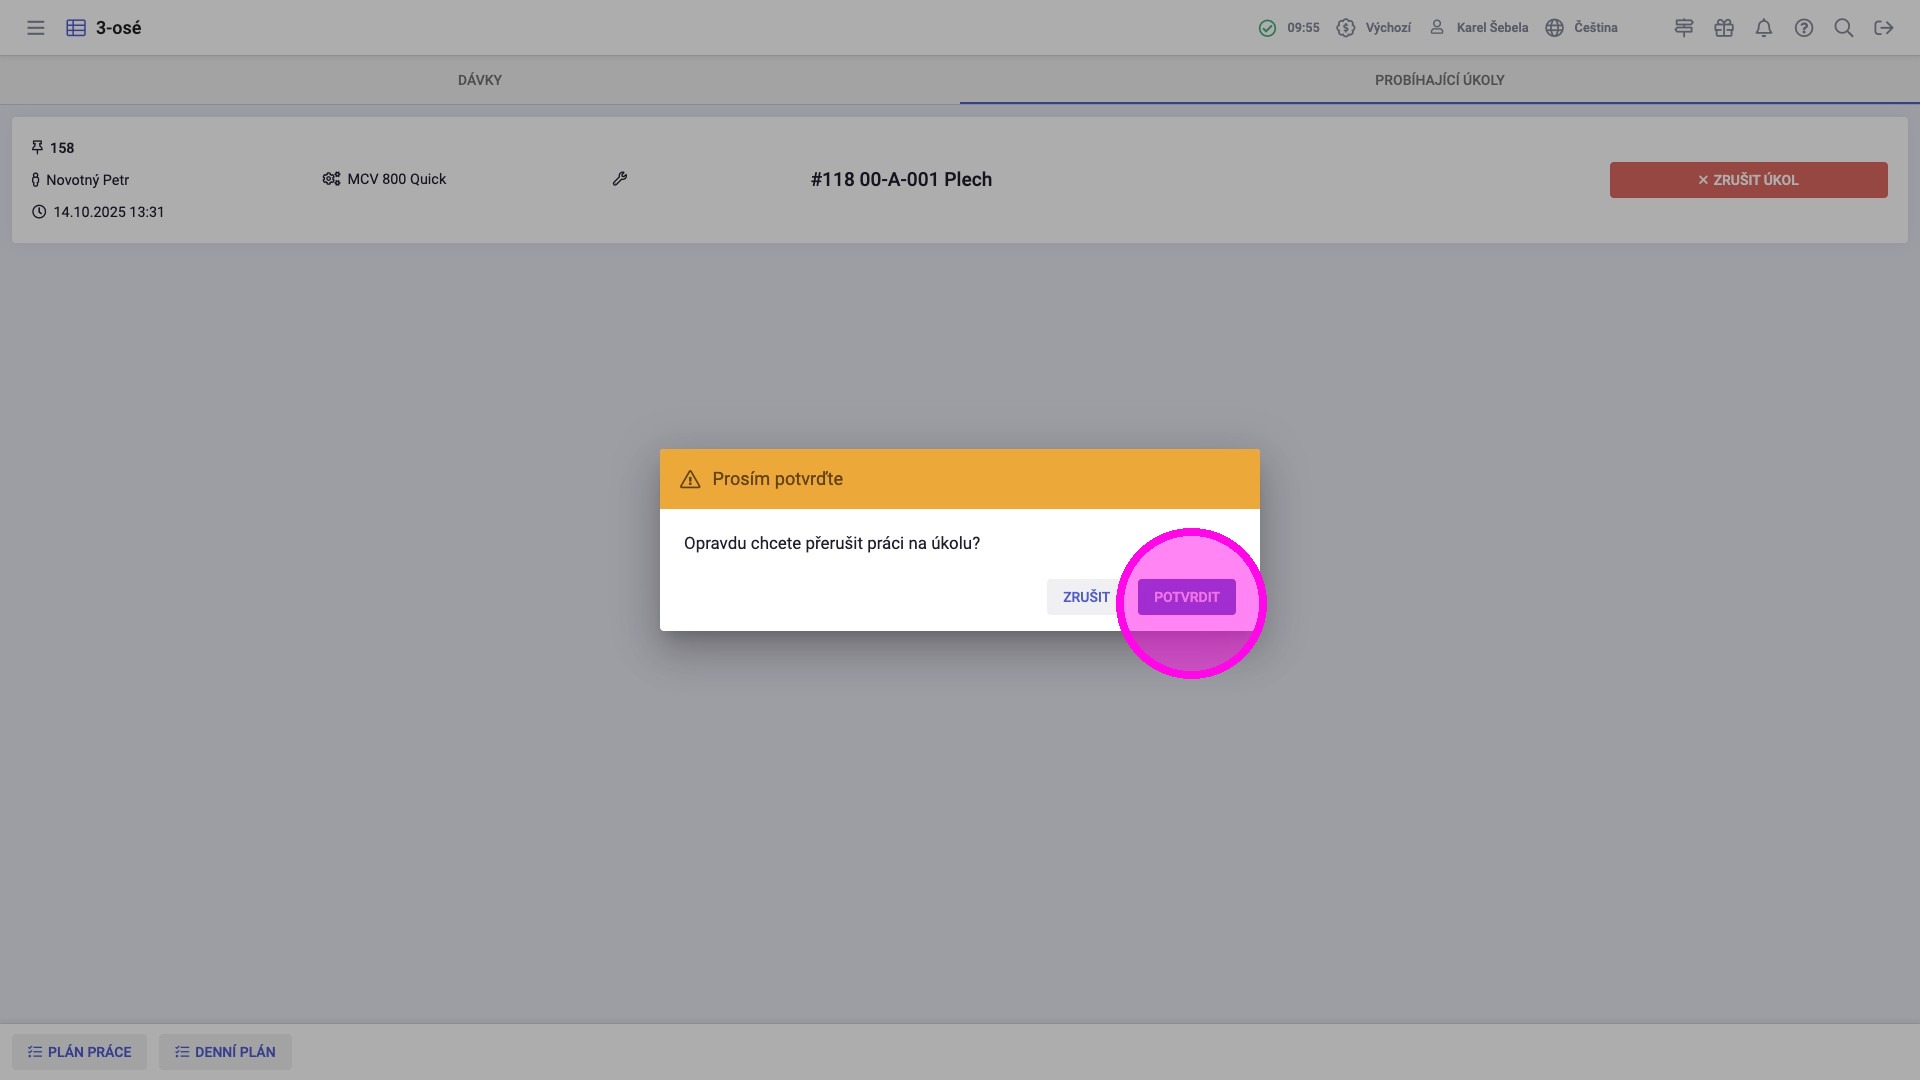Switch to the Dávky tab

pos(480,80)
